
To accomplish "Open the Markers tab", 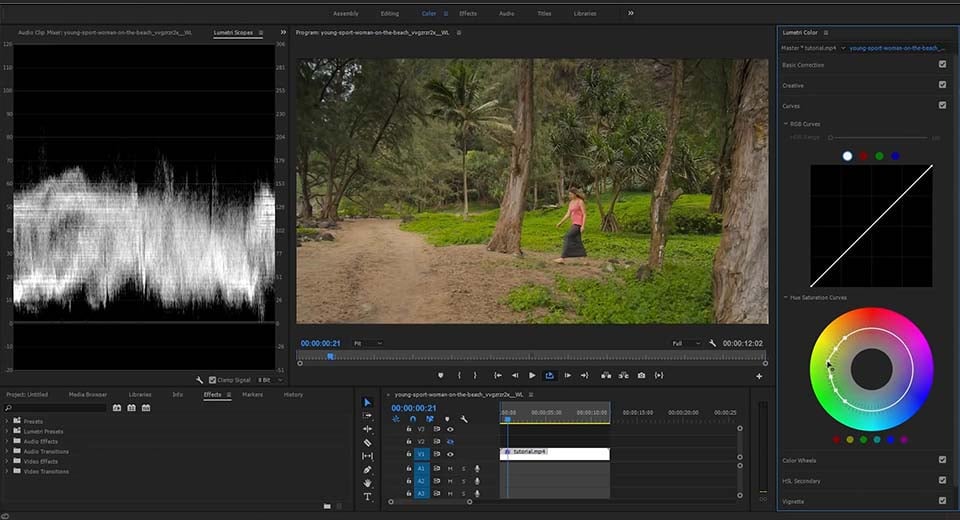I will click(252, 394).
